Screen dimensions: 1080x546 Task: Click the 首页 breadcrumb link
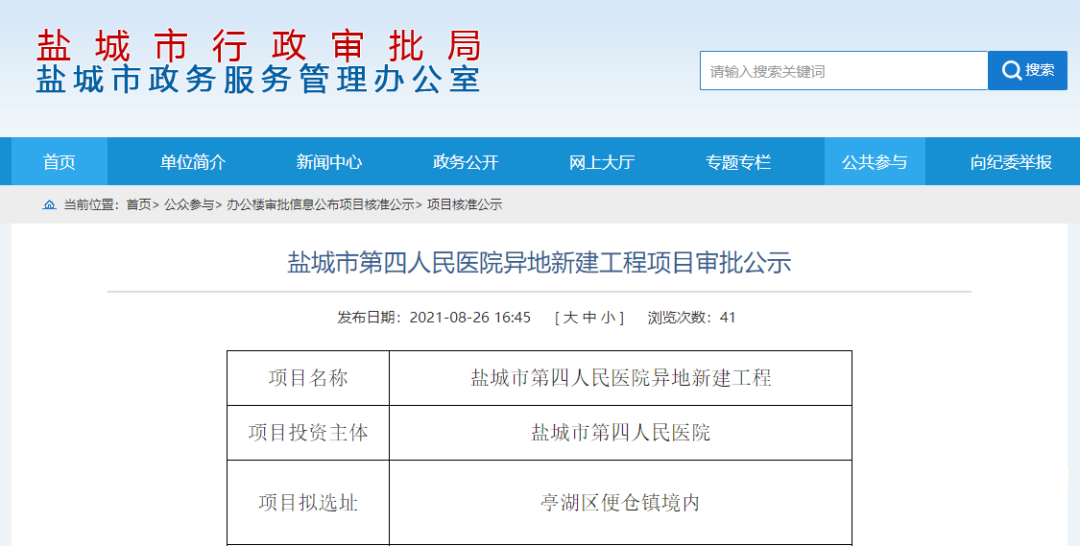tap(138, 205)
